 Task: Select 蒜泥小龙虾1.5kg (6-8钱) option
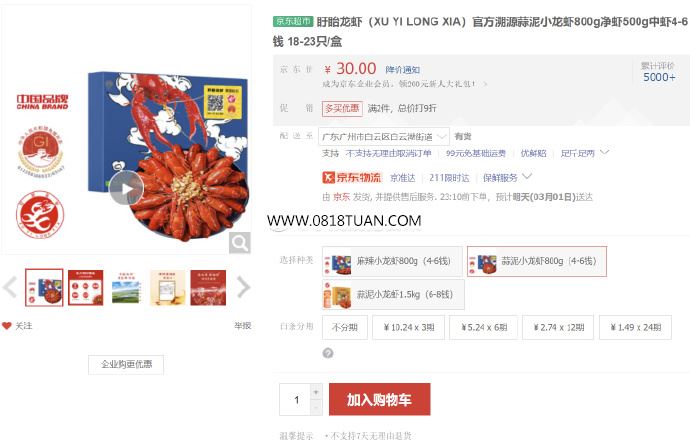pyautogui.click(x=393, y=294)
